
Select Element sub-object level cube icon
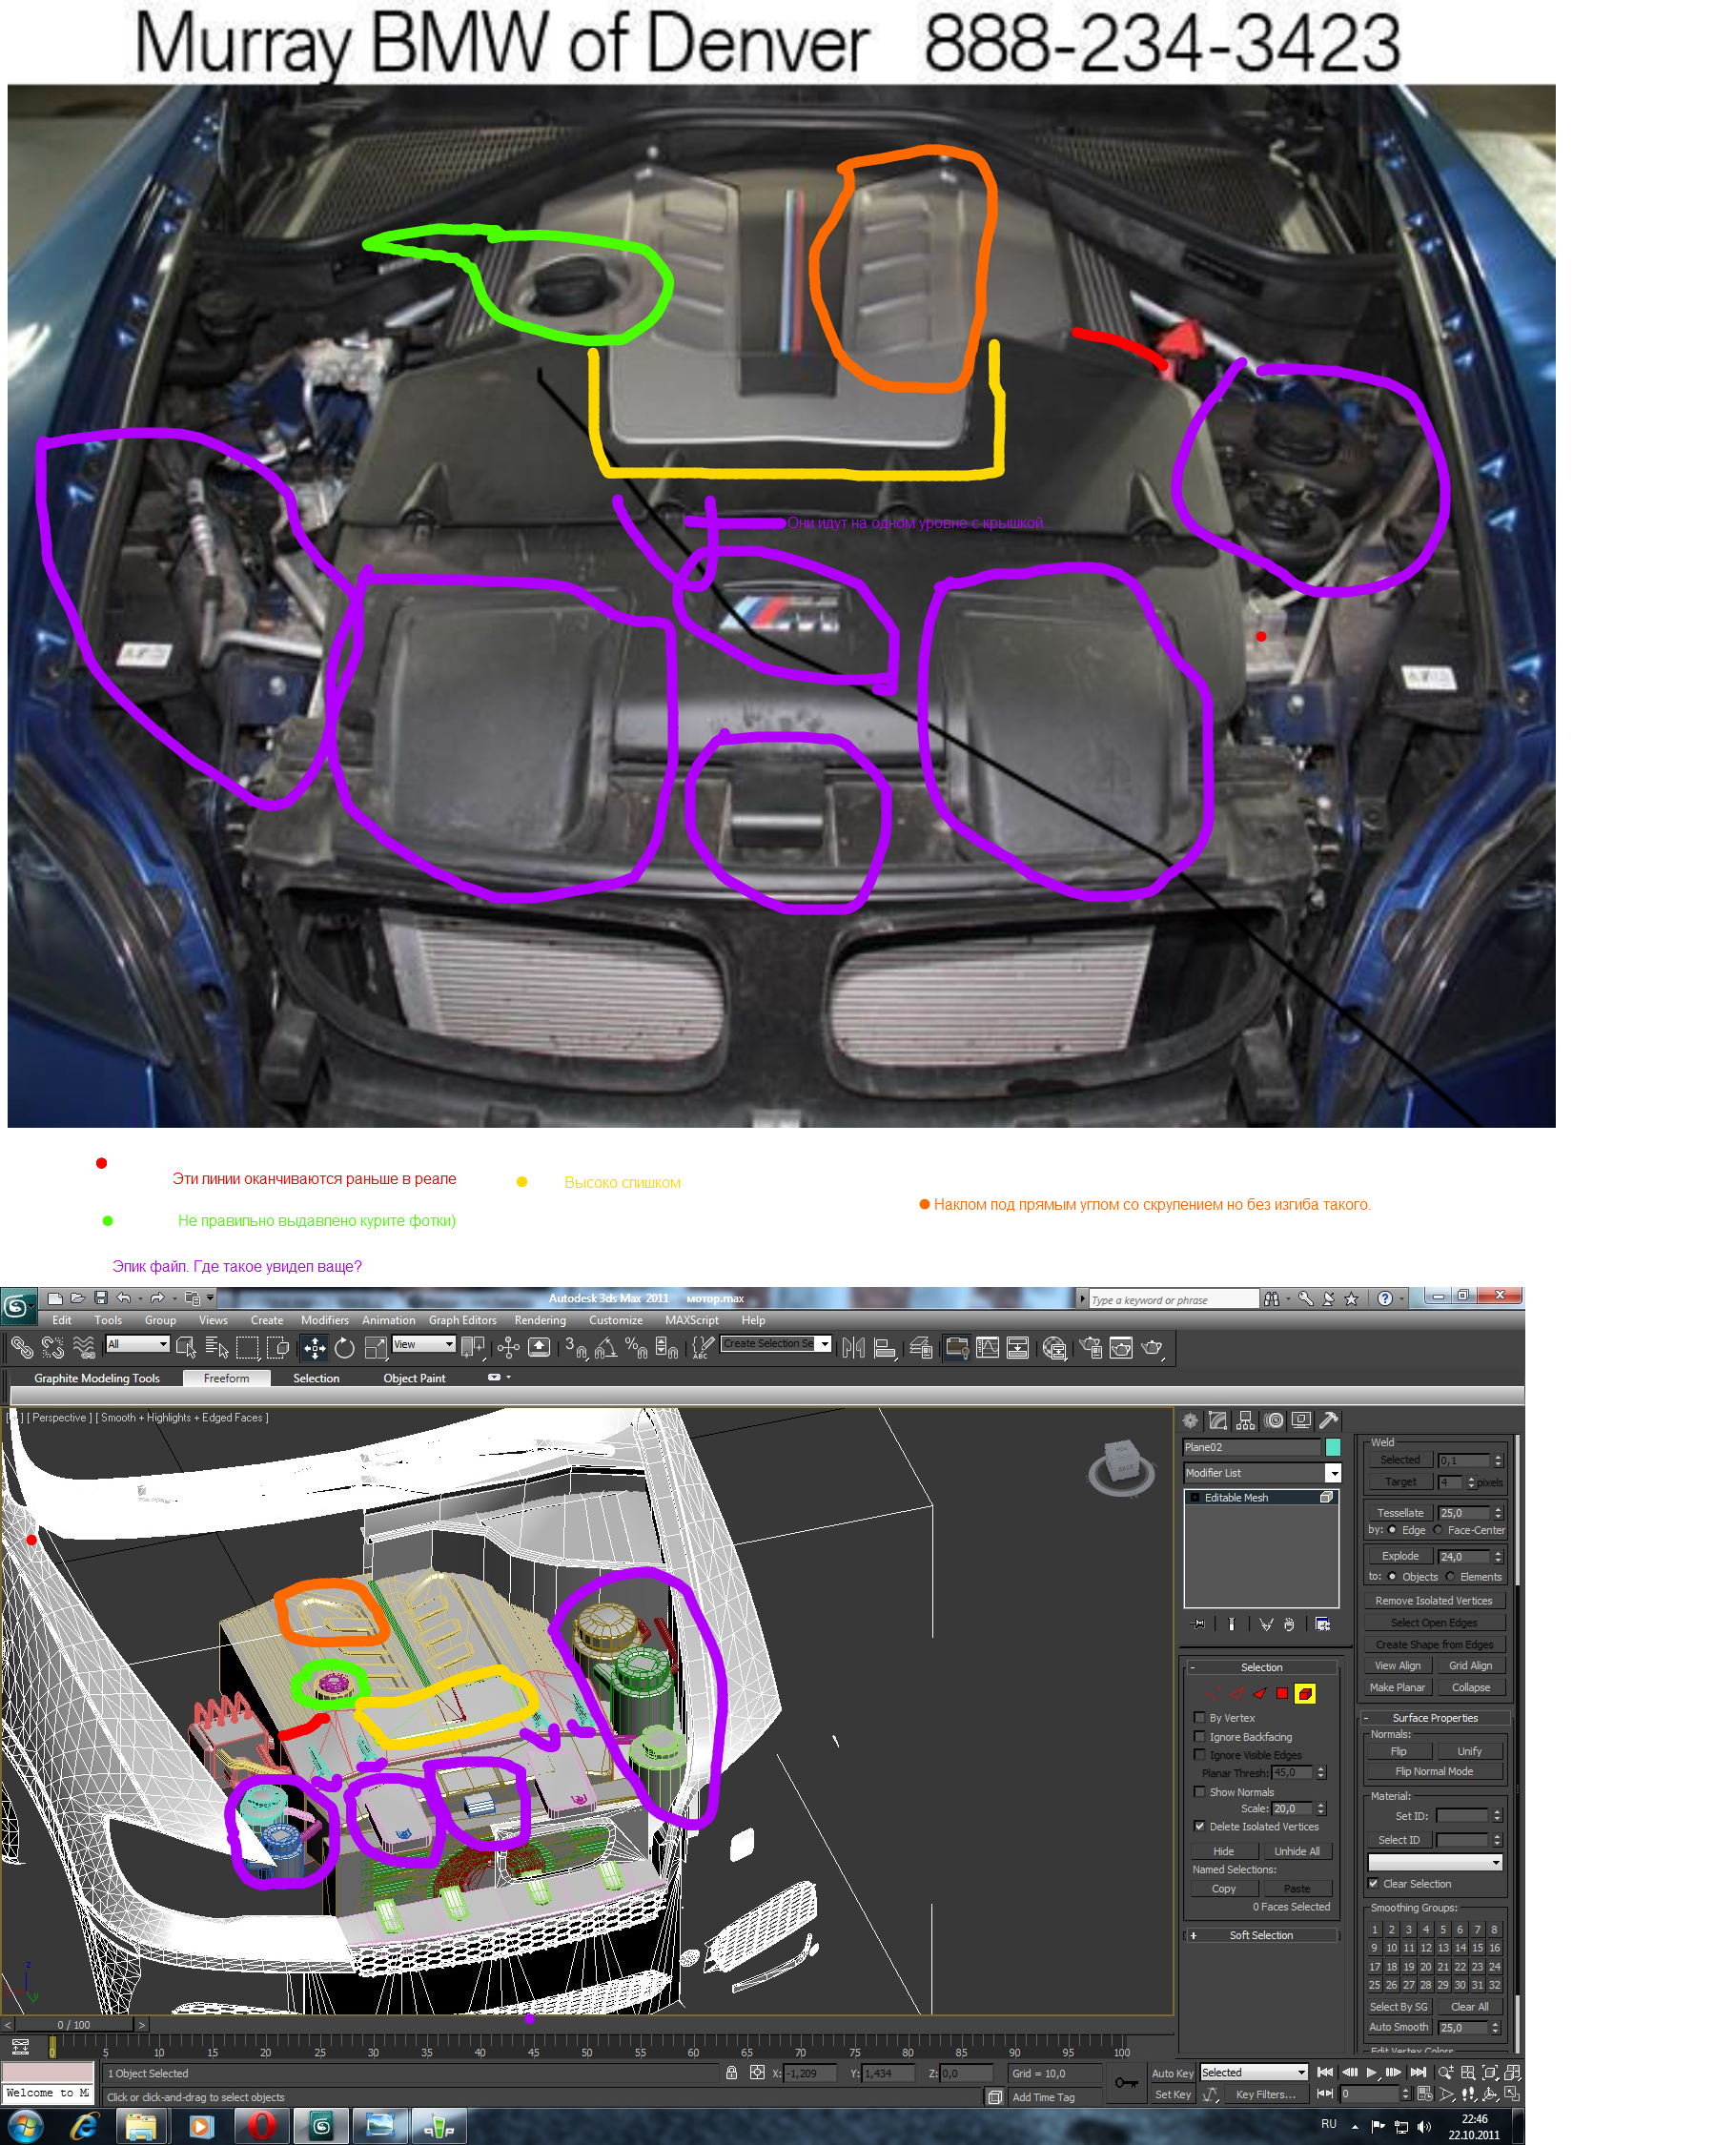pyautogui.click(x=1305, y=1693)
